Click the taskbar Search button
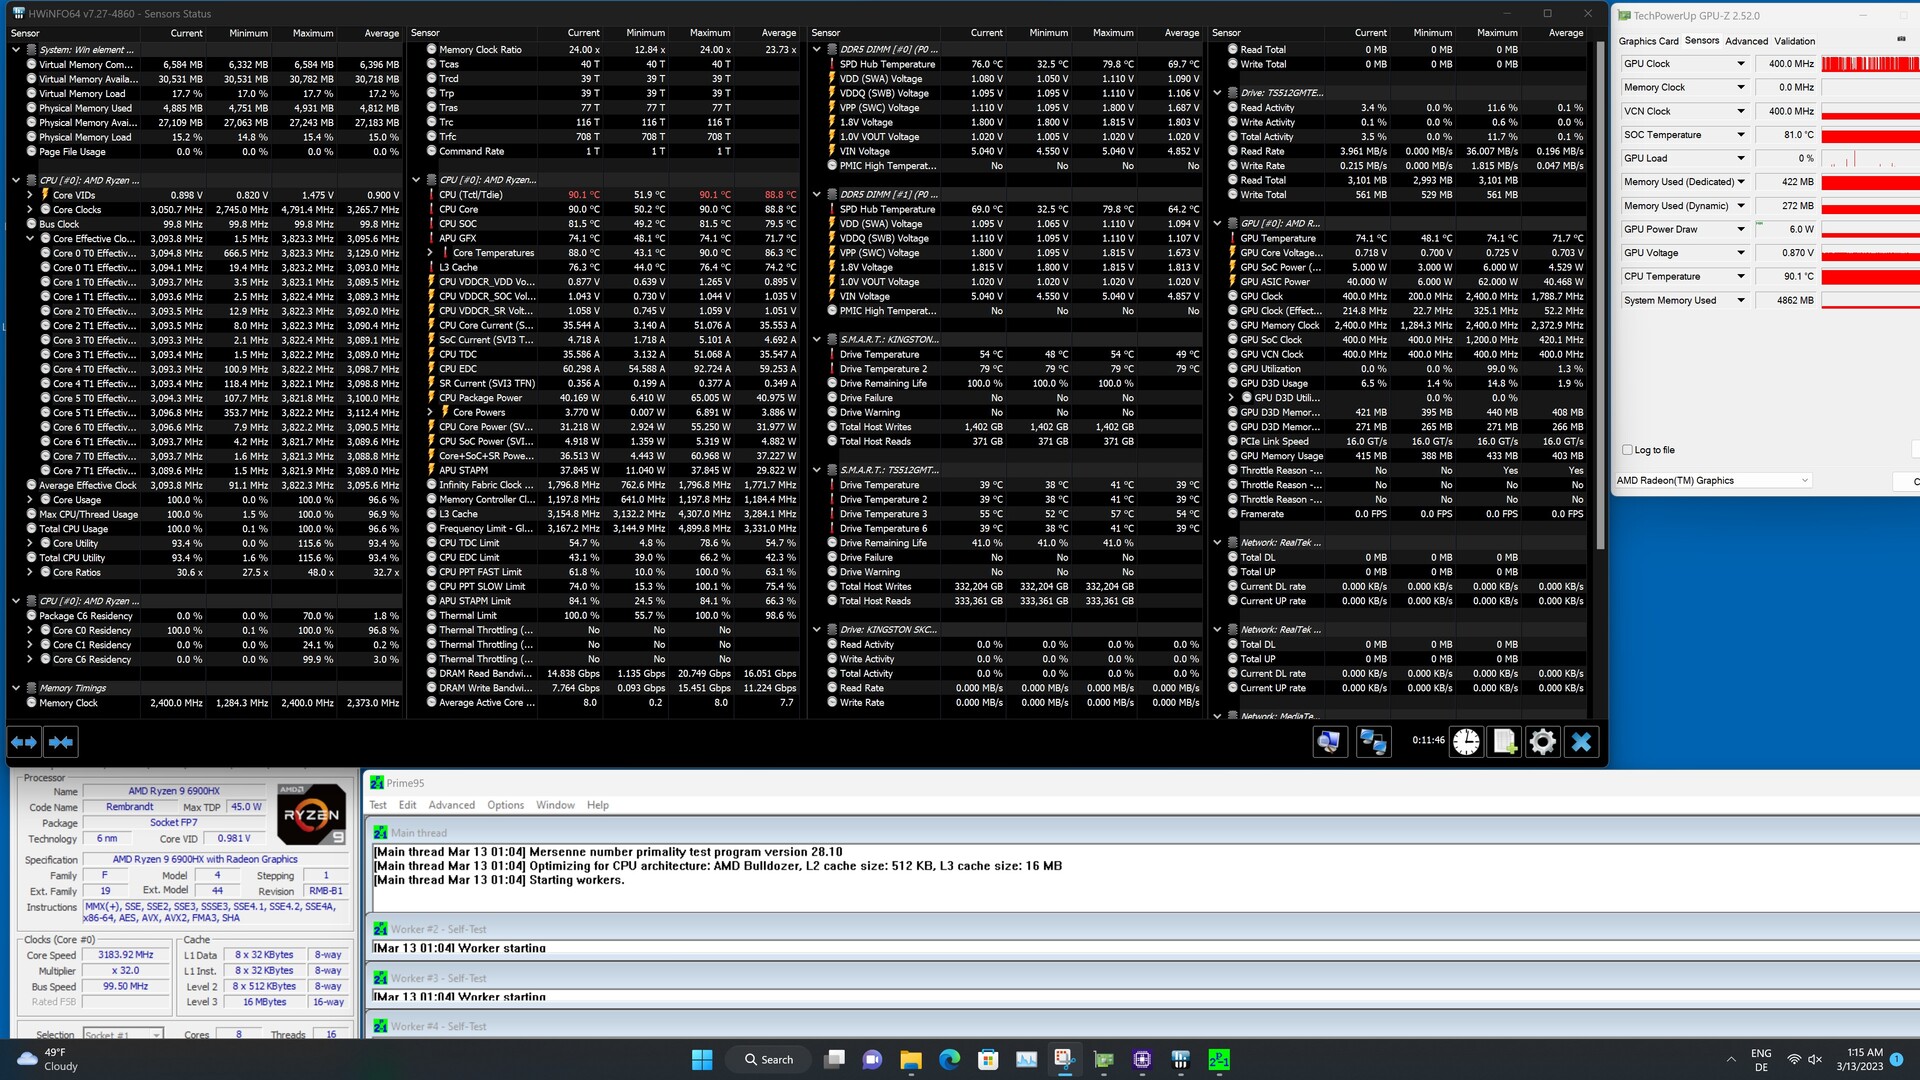Screen dimensions: 1920x1080 pos(768,1059)
